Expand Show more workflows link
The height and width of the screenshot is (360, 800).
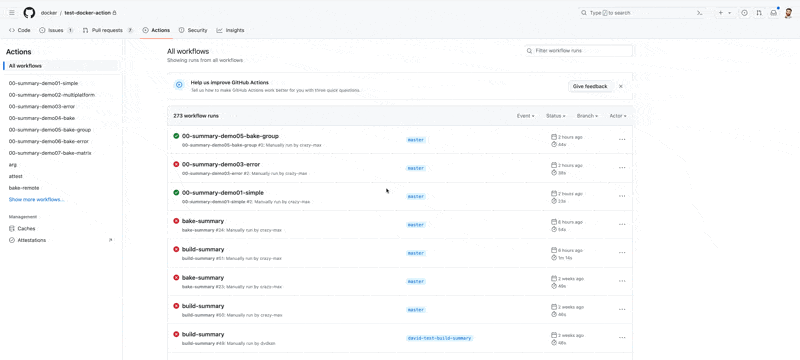(x=37, y=199)
